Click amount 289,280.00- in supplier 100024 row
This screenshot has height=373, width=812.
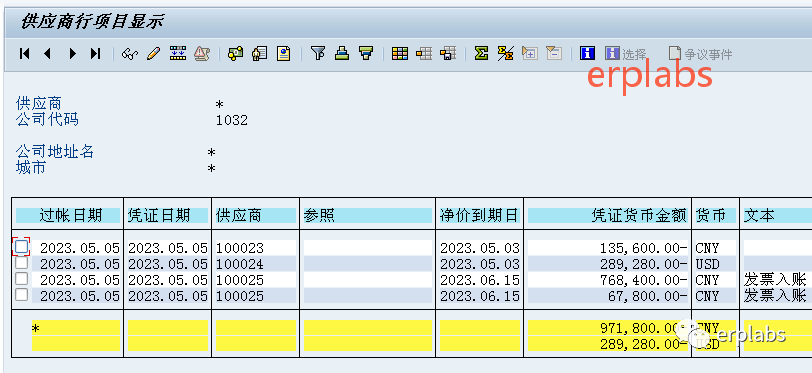pos(607,264)
